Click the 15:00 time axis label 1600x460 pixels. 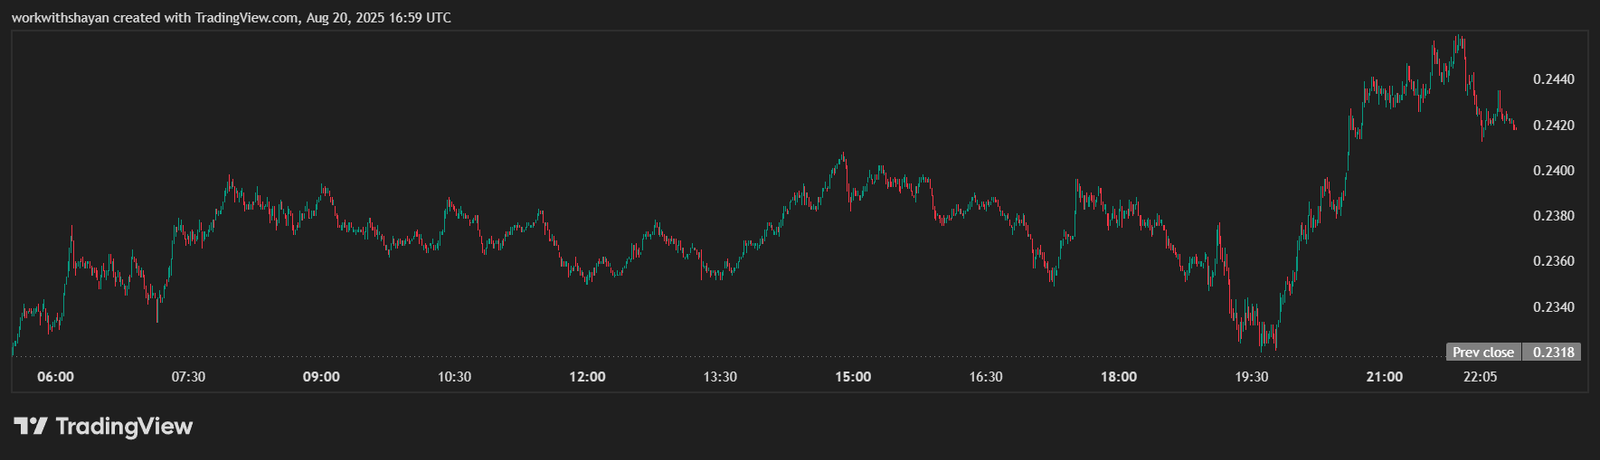click(x=853, y=377)
